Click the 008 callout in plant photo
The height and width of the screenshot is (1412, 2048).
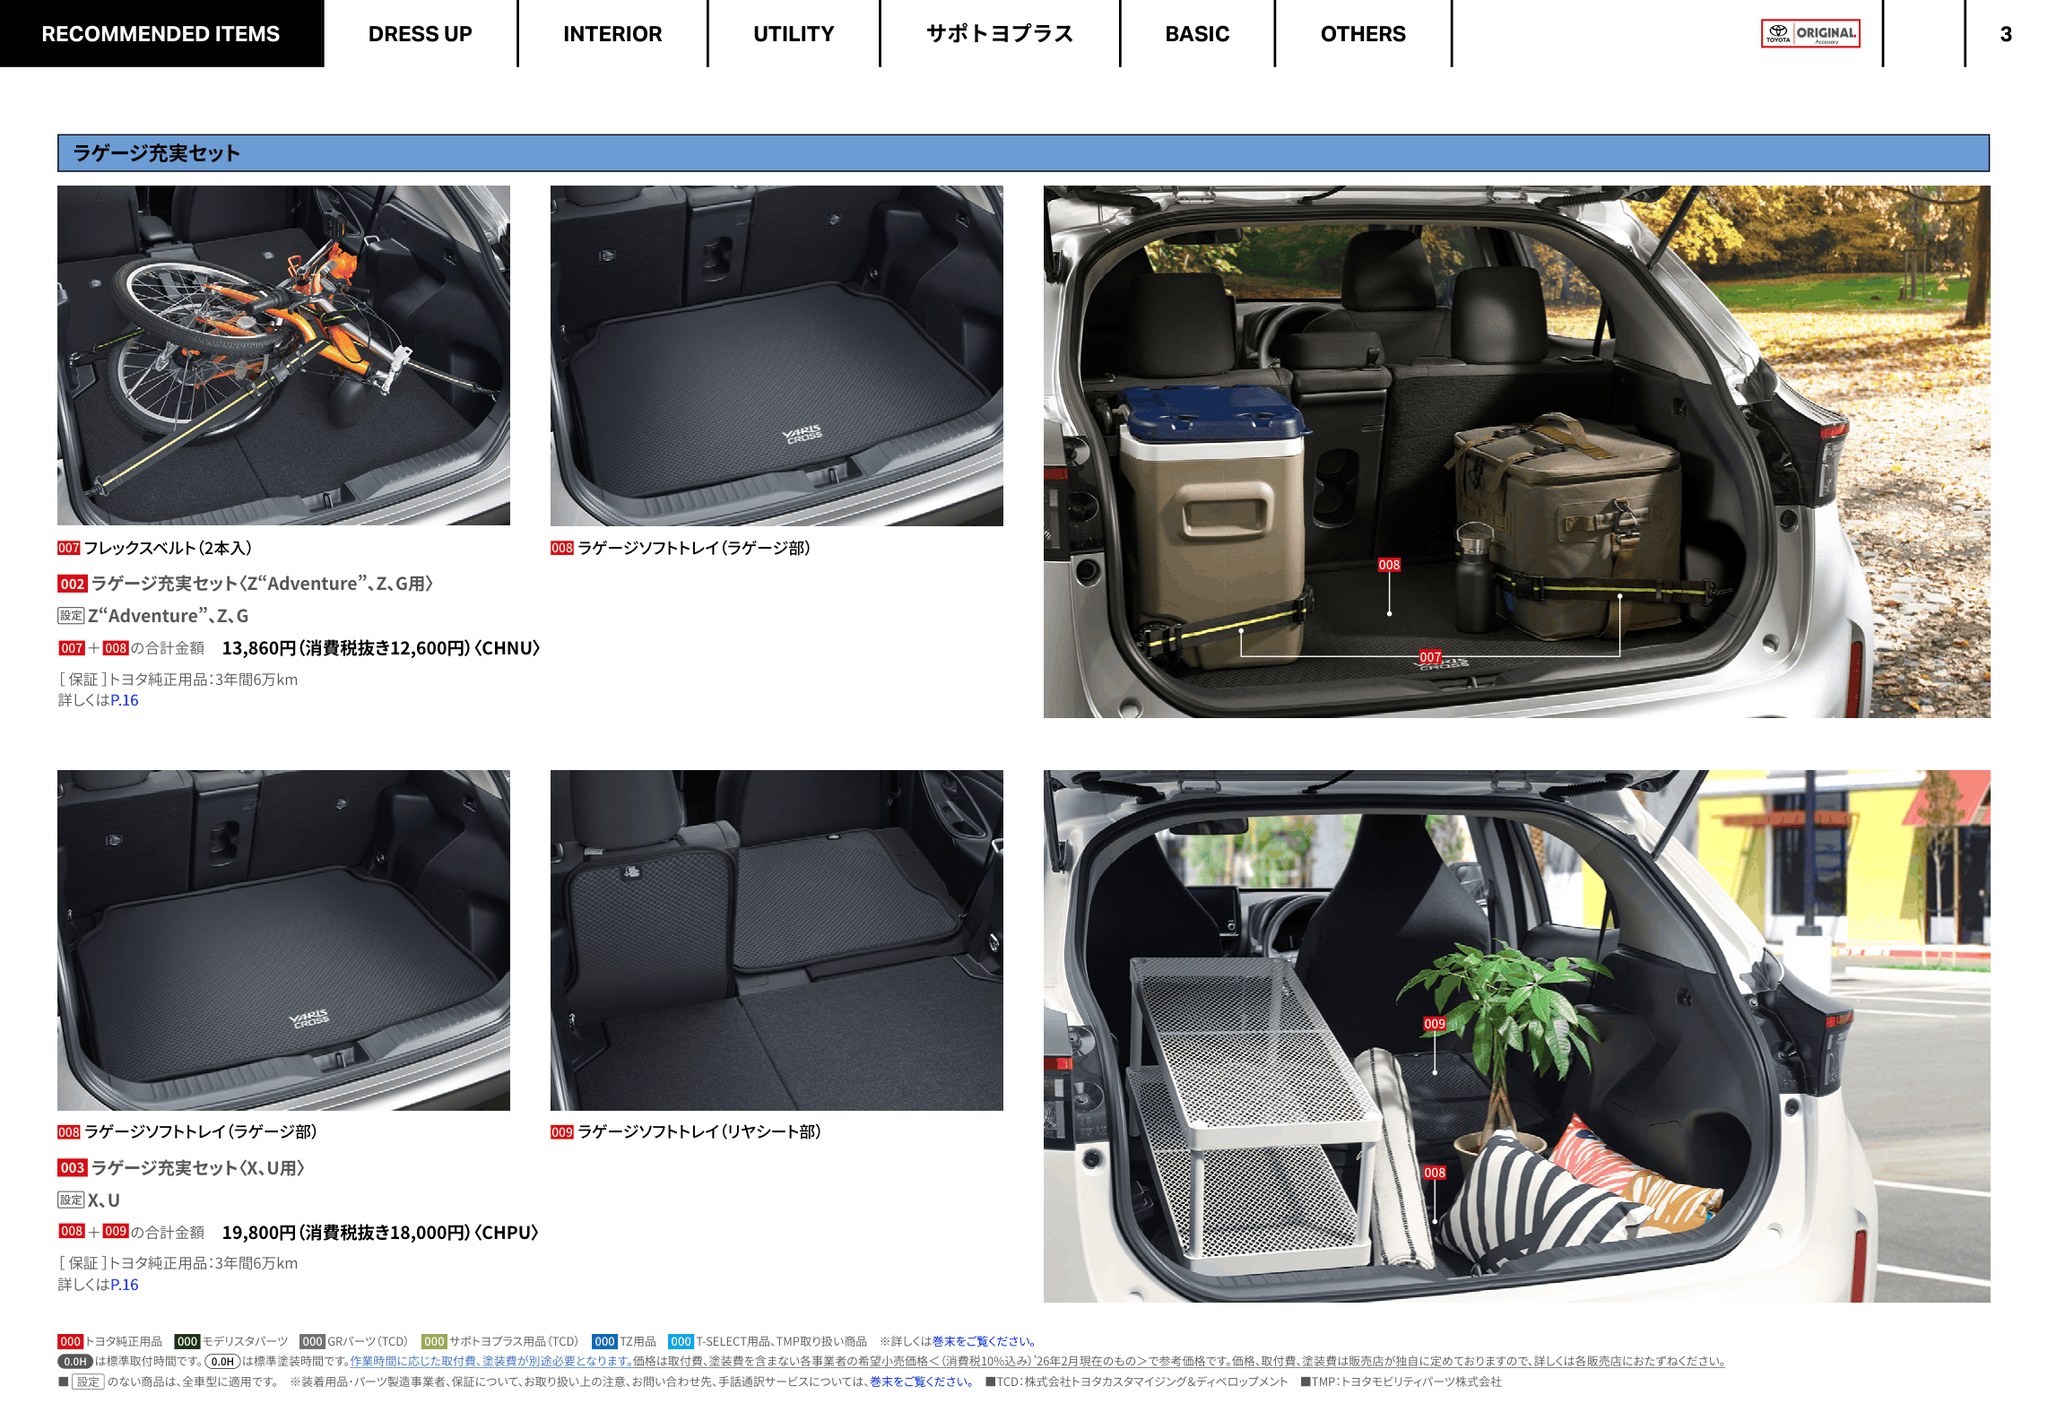point(1434,1173)
